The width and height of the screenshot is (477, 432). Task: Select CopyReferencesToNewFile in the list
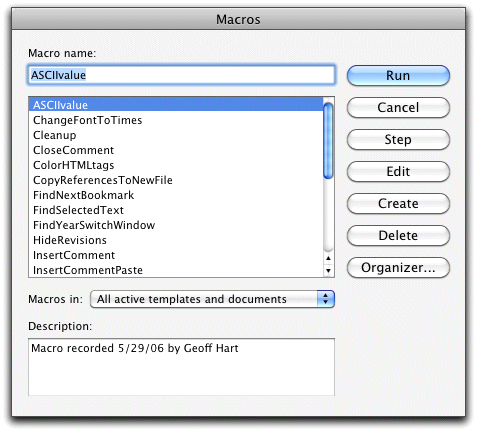point(176,180)
